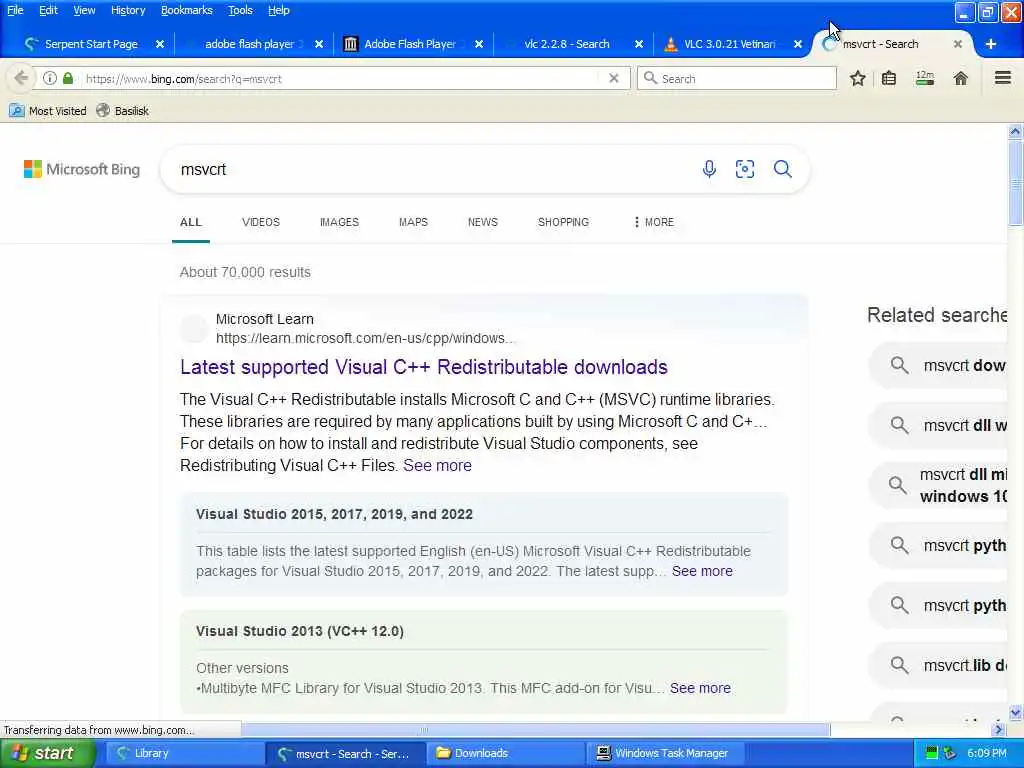The height and width of the screenshot is (768, 1024).
Task: Bookmark this page with the star icon
Action: [x=857, y=78]
